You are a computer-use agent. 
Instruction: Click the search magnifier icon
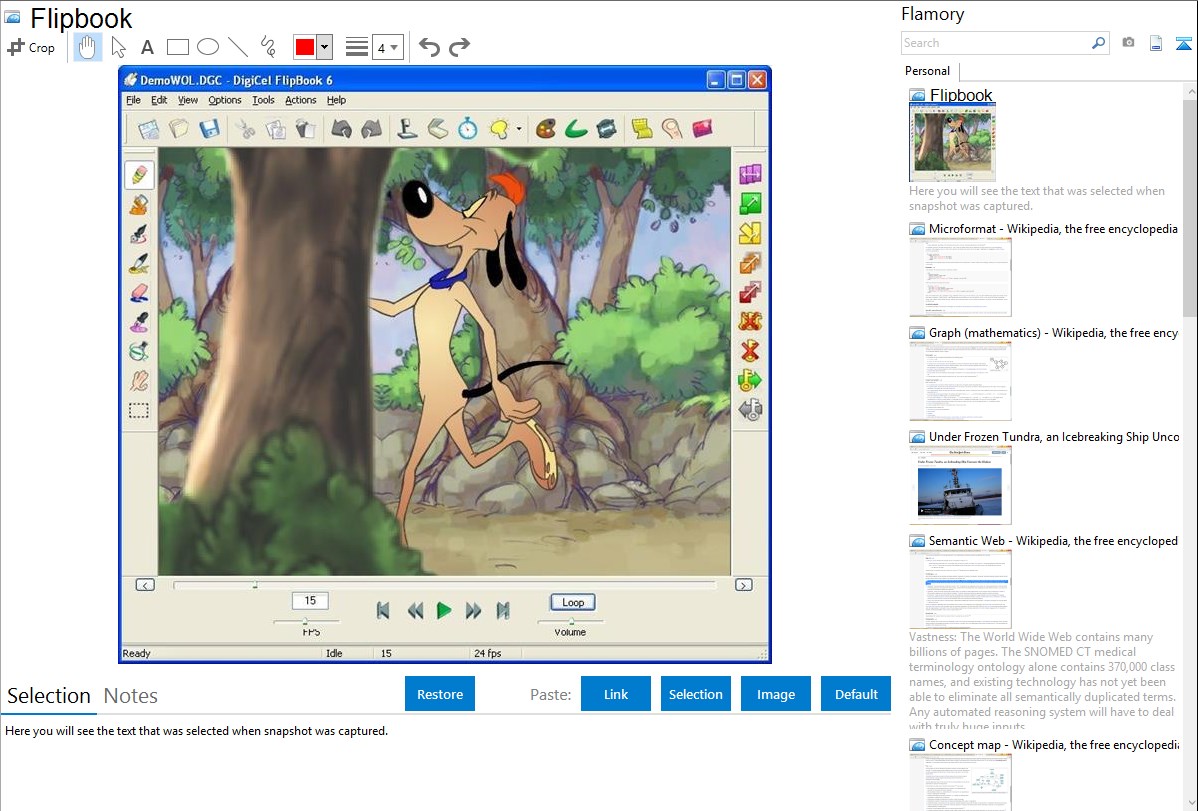click(1099, 43)
